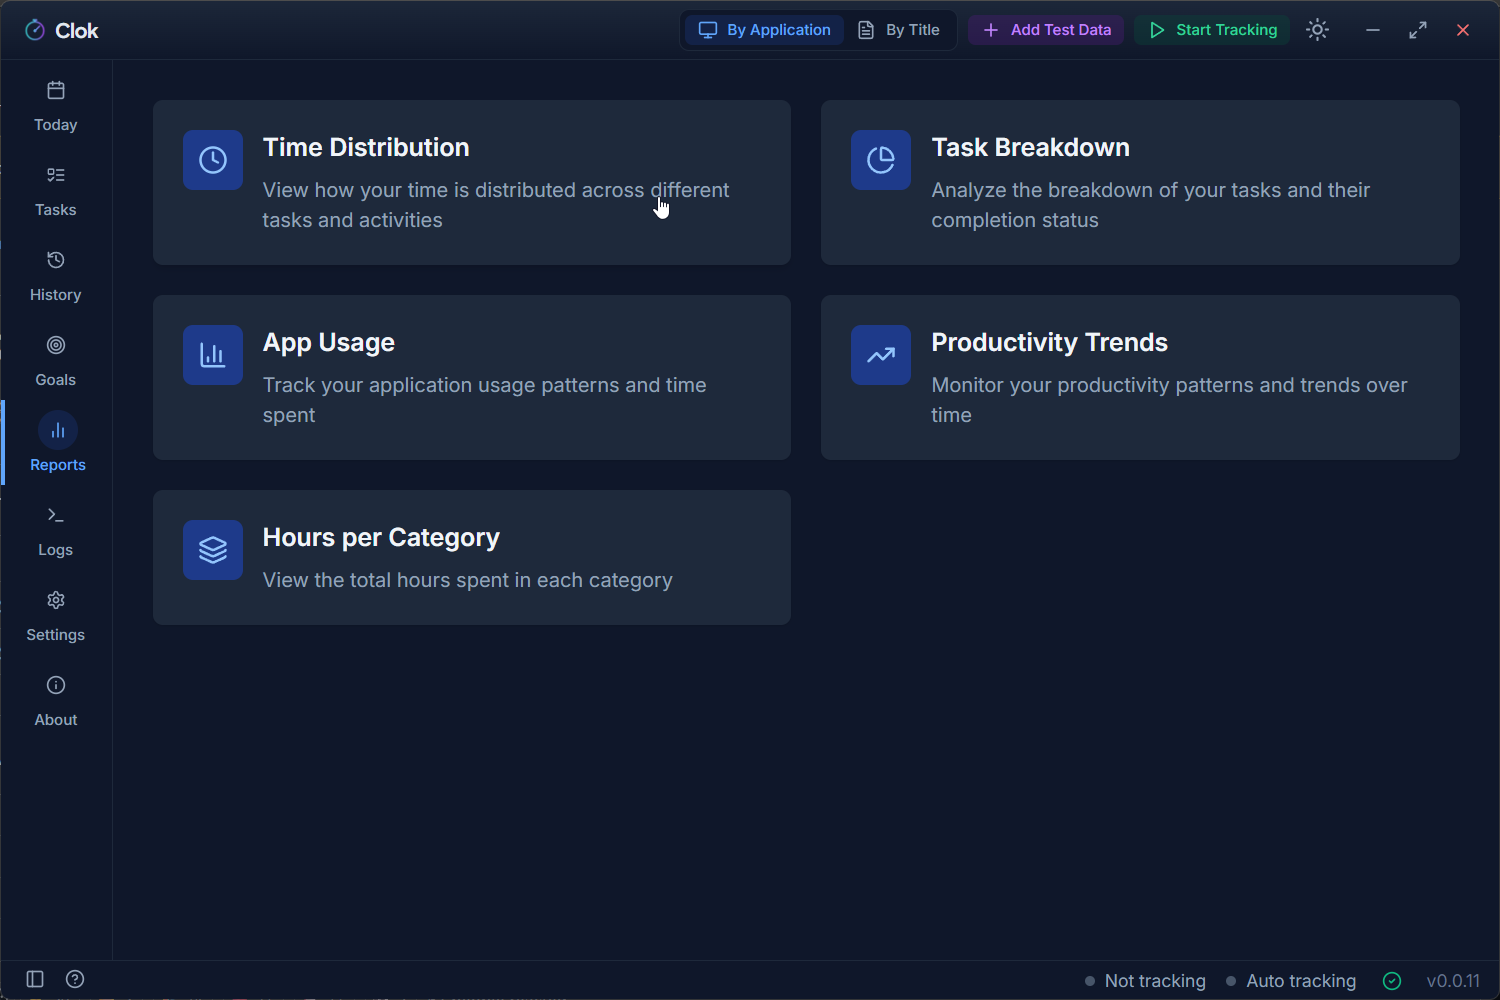Click the Not tracking status indicator

click(1146, 981)
